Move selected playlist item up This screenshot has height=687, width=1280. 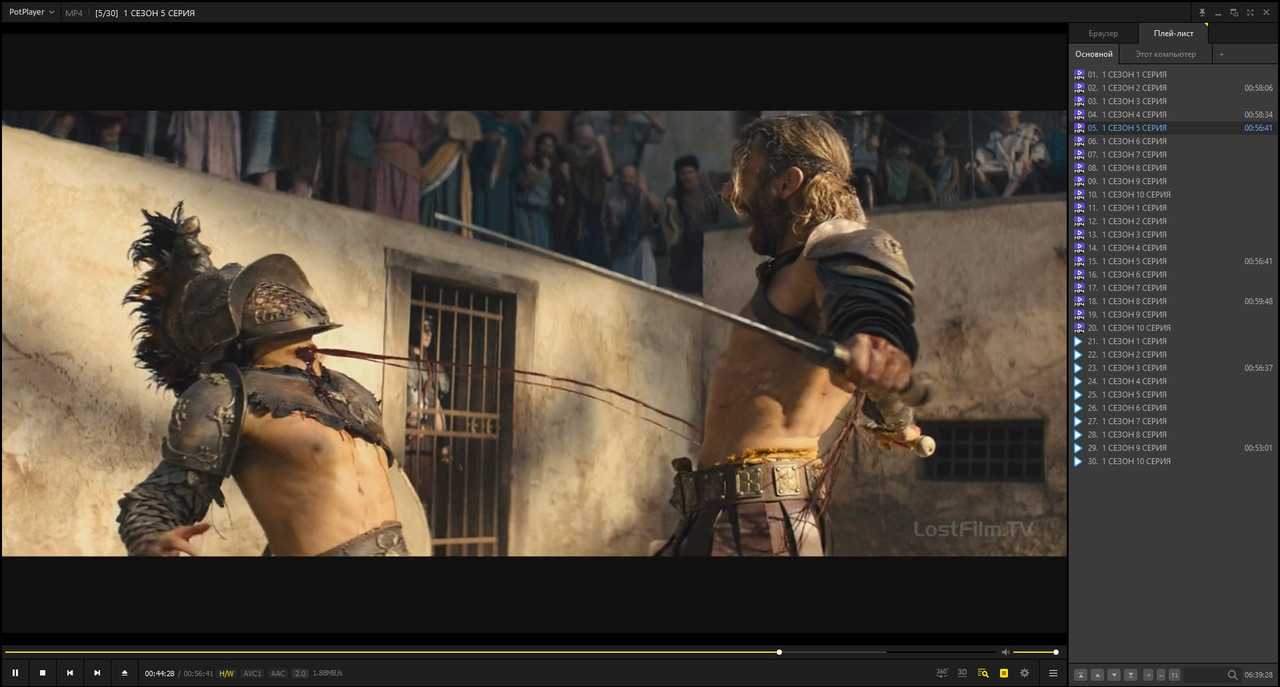[x=1097, y=675]
